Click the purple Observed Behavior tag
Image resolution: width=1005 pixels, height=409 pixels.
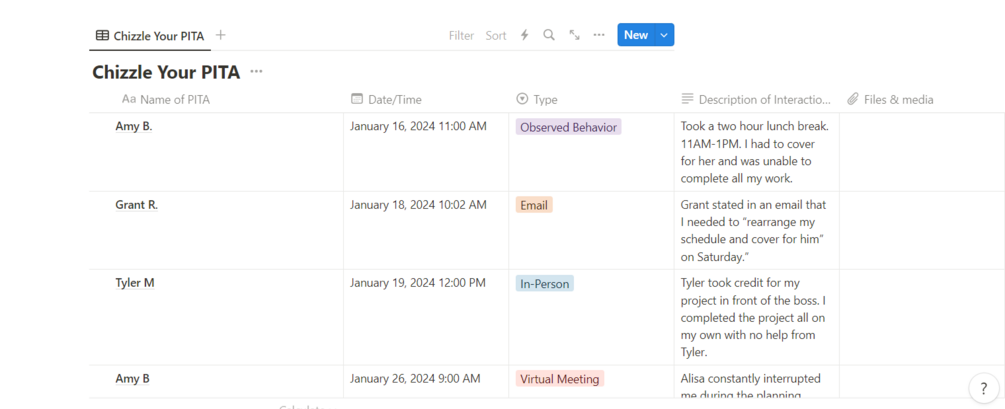[568, 127]
